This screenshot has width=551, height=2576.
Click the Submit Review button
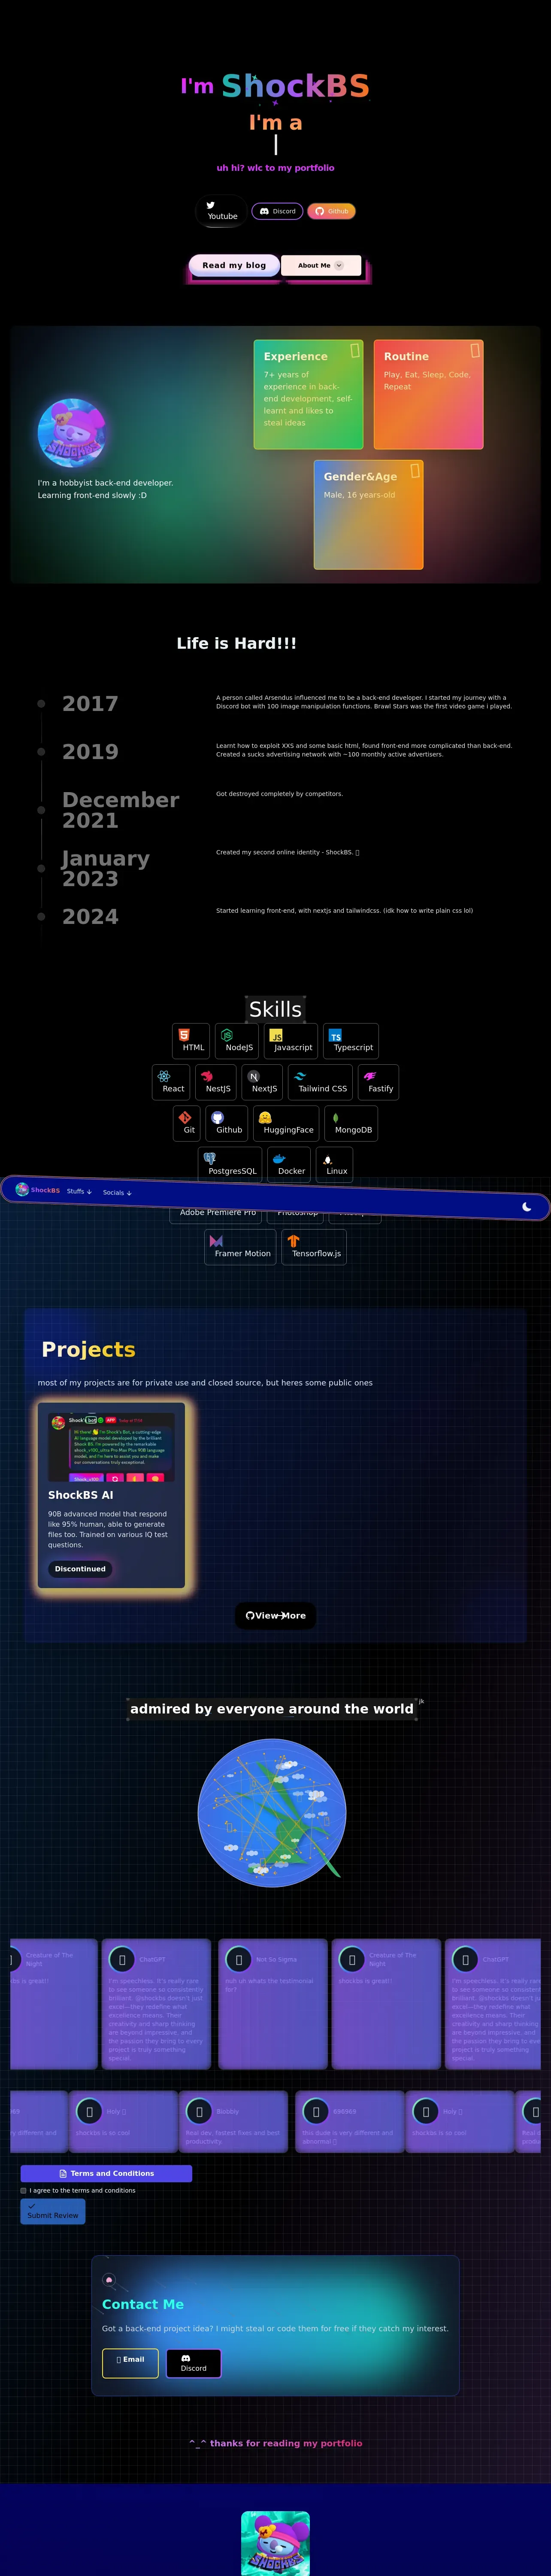[x=53, y=2211]
